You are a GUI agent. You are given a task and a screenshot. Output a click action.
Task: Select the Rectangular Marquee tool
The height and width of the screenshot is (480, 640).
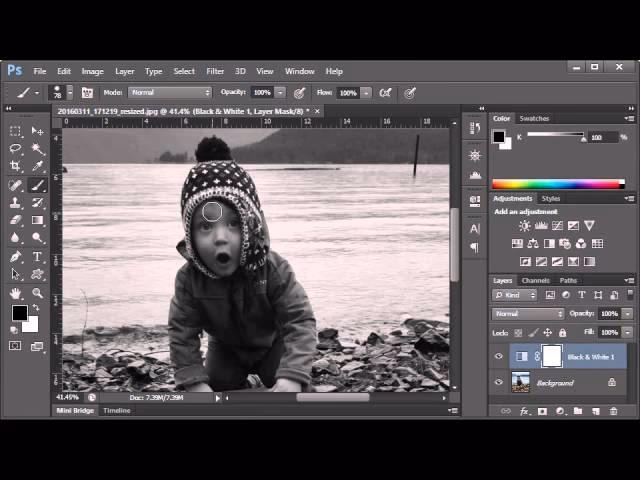pyautogui.click(x=15, y=131)
